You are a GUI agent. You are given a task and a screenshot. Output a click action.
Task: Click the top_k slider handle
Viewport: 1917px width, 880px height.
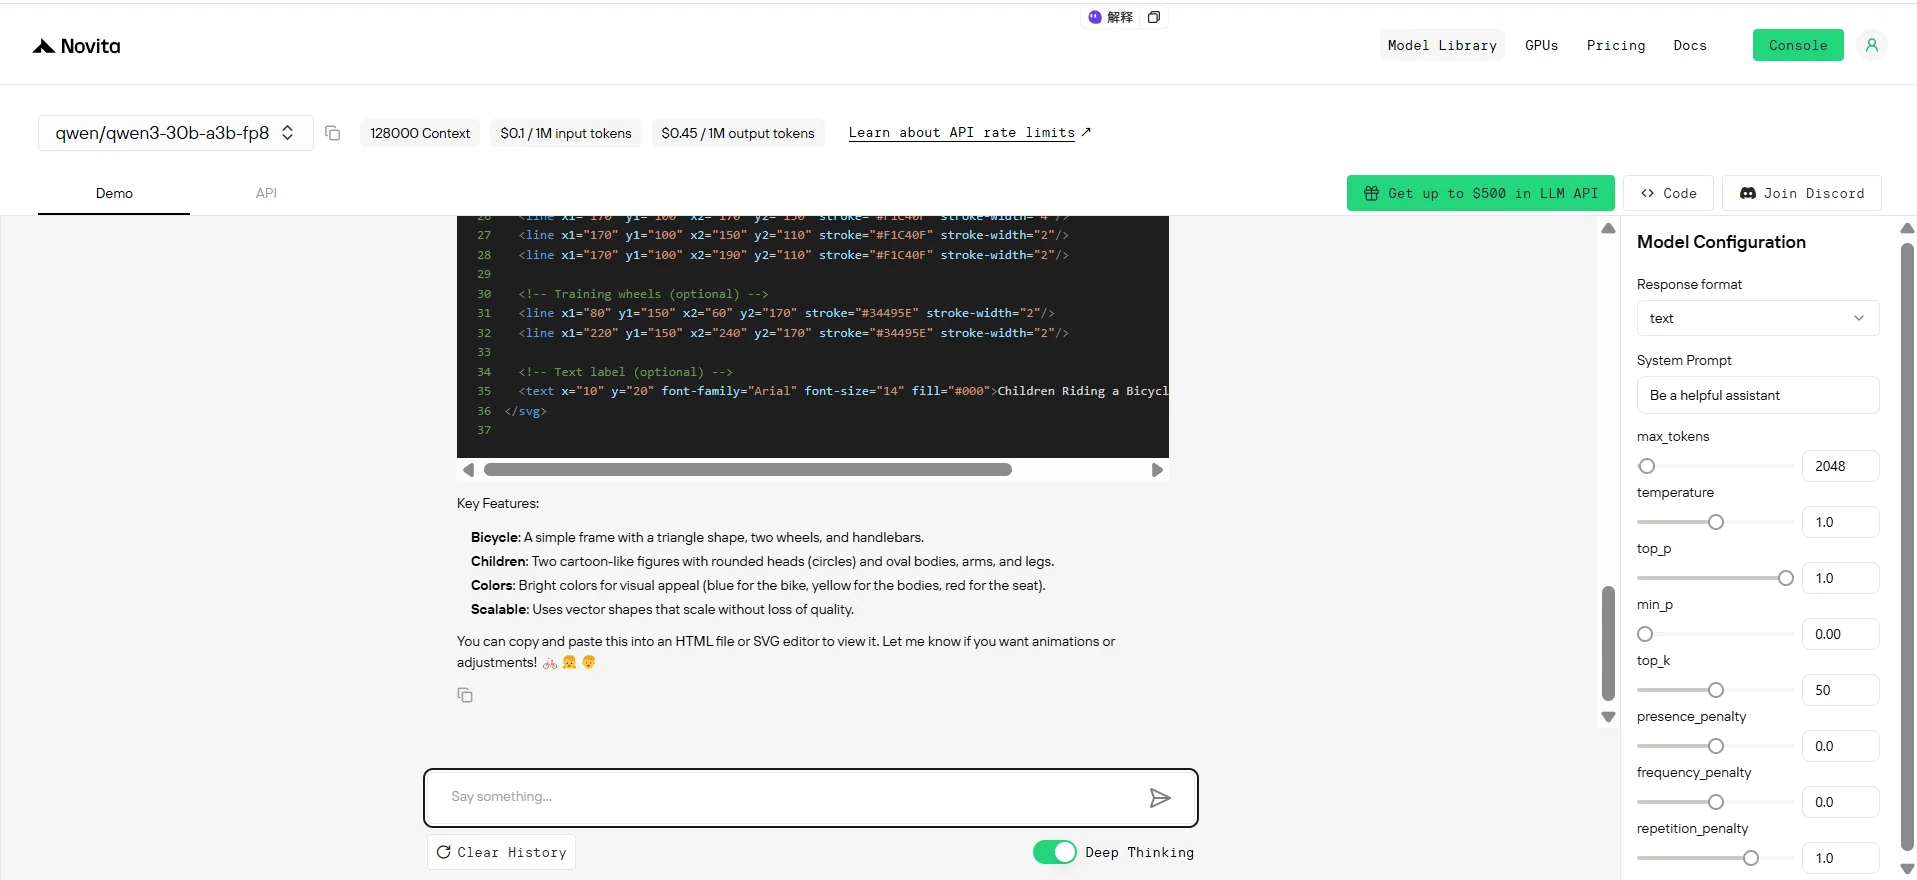pyautogui.click(x=1715, y=690)
